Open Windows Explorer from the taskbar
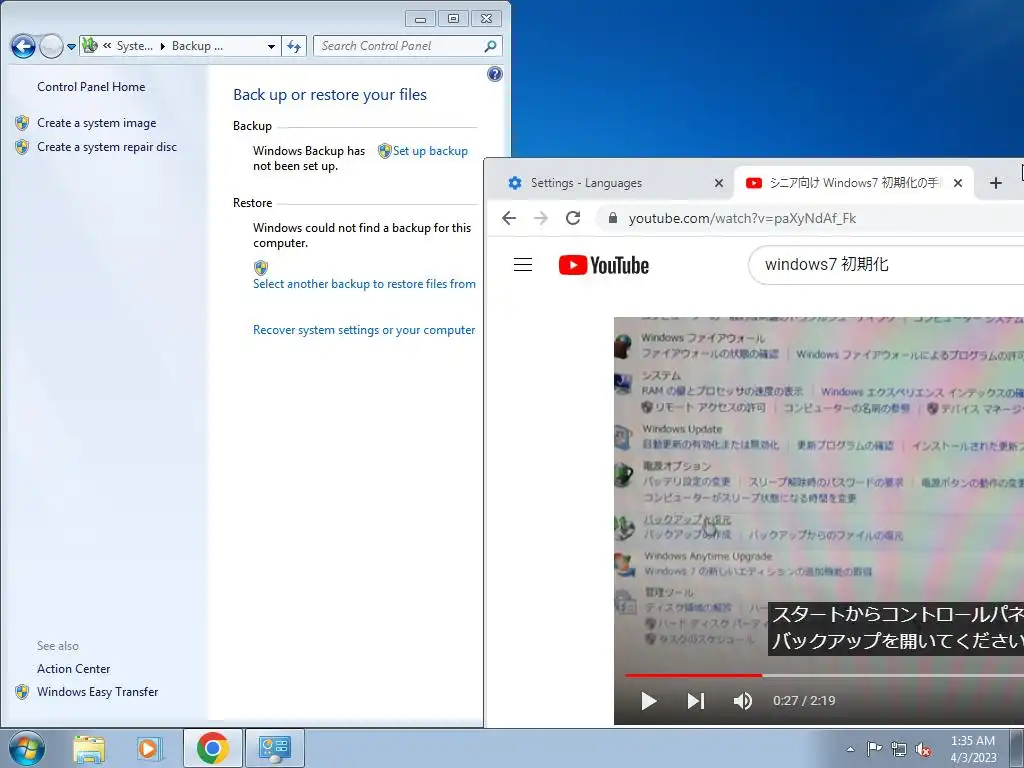This screenshot has height=768, width=1024. (89, 748)
